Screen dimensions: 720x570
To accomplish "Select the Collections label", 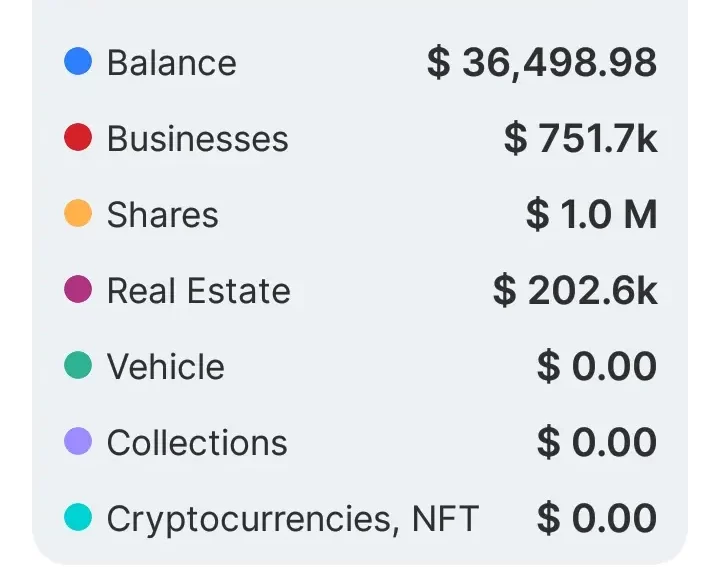I will coord(197,443).
